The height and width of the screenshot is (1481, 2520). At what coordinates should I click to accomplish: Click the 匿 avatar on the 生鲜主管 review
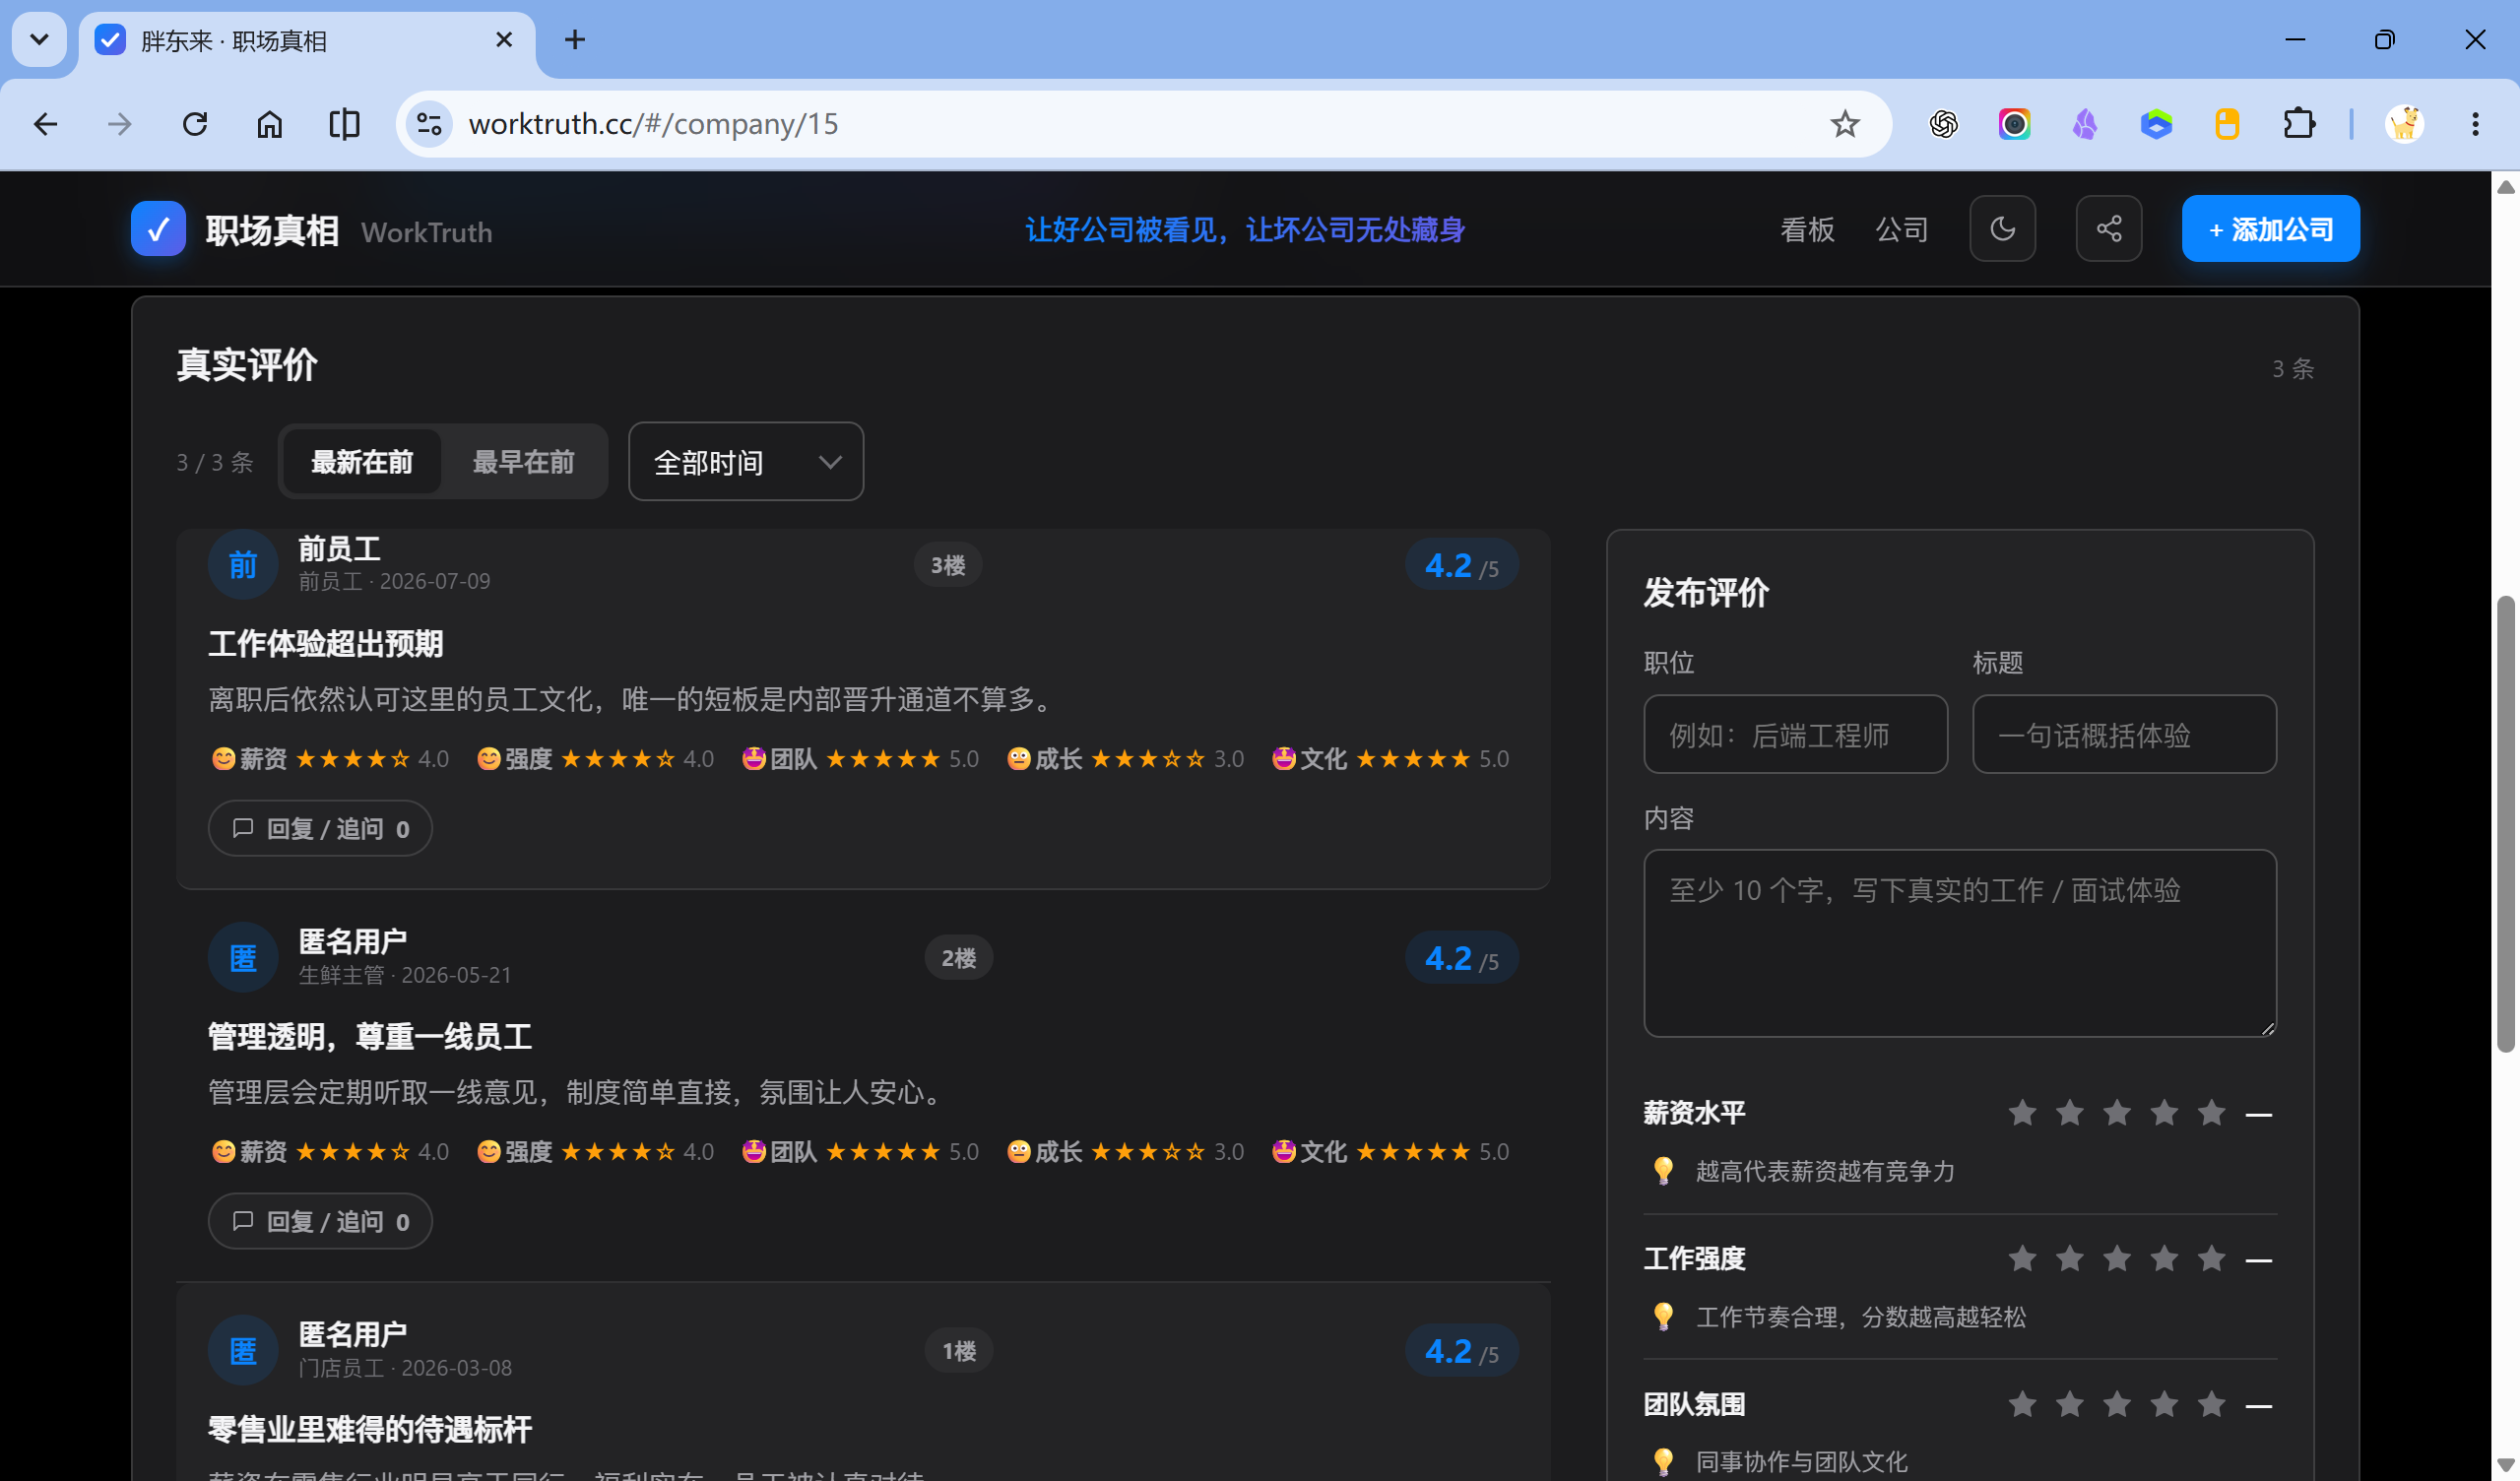pyautogui.click(x=243, y=958)
